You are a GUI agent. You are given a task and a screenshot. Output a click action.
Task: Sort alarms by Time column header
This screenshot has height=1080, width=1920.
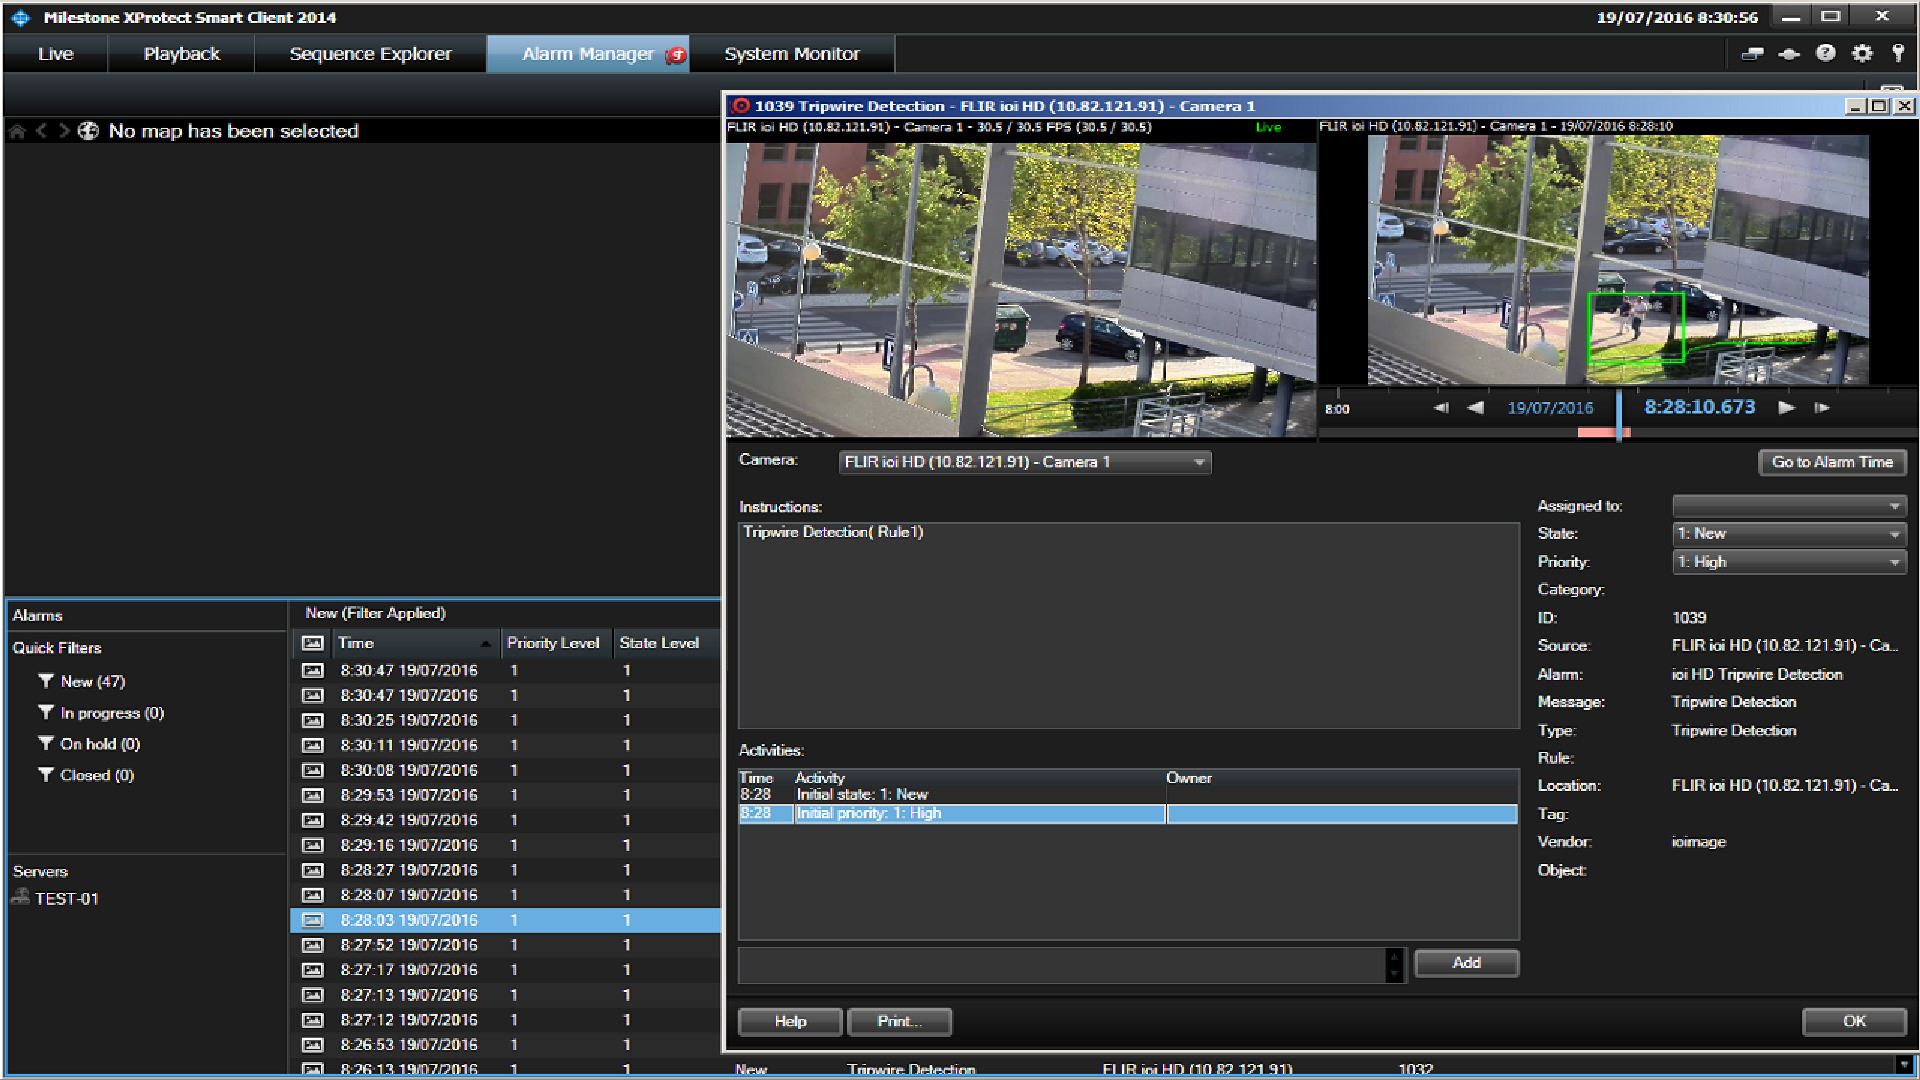(x=414, y=643)
